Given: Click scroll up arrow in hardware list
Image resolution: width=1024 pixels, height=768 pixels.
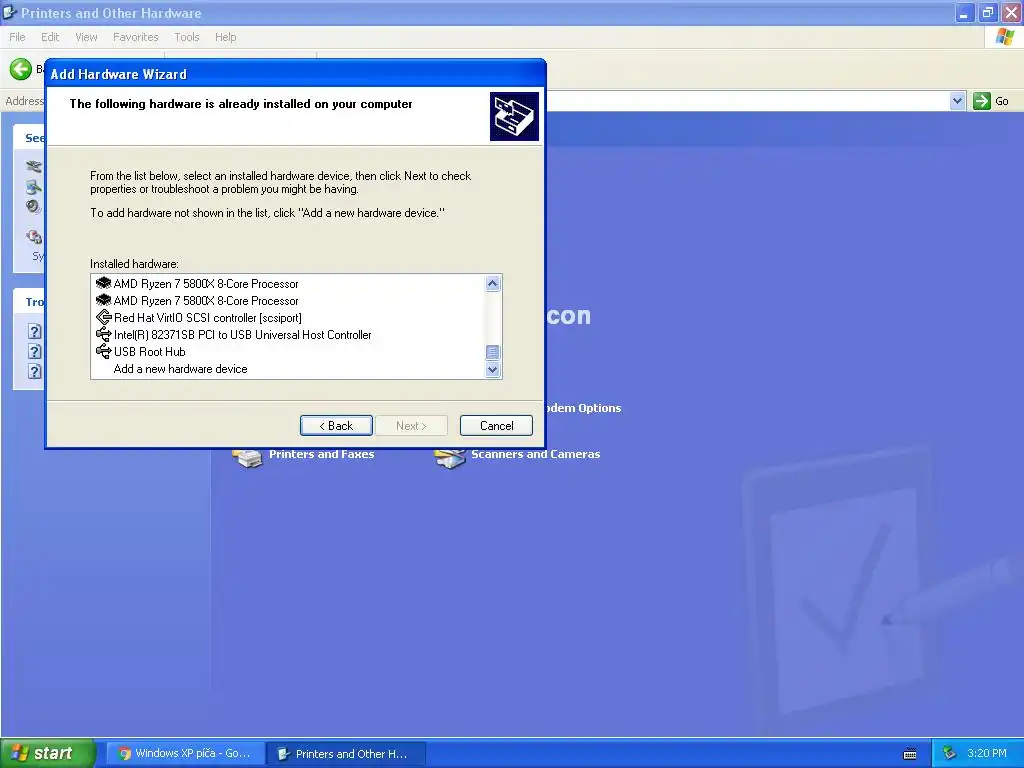Looking at the screenshot, I should pyautogui.click(x=493, y=283).
